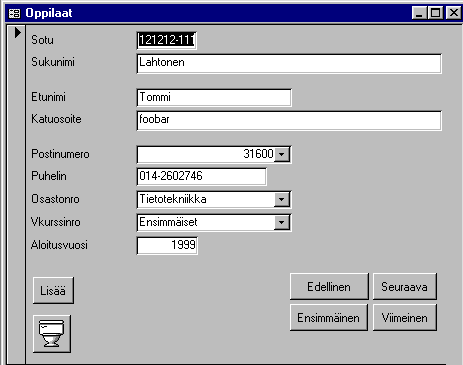Close the Oppilaat window
This screenshot has height=365, width=463.
tap(454, 13)
